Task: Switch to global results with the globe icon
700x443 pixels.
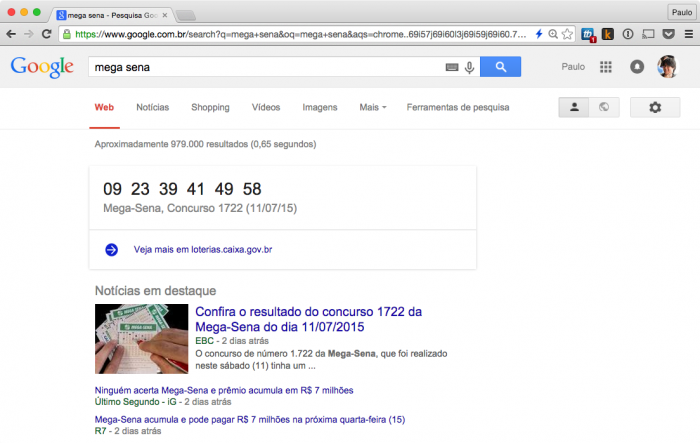Action: (604, 107)
